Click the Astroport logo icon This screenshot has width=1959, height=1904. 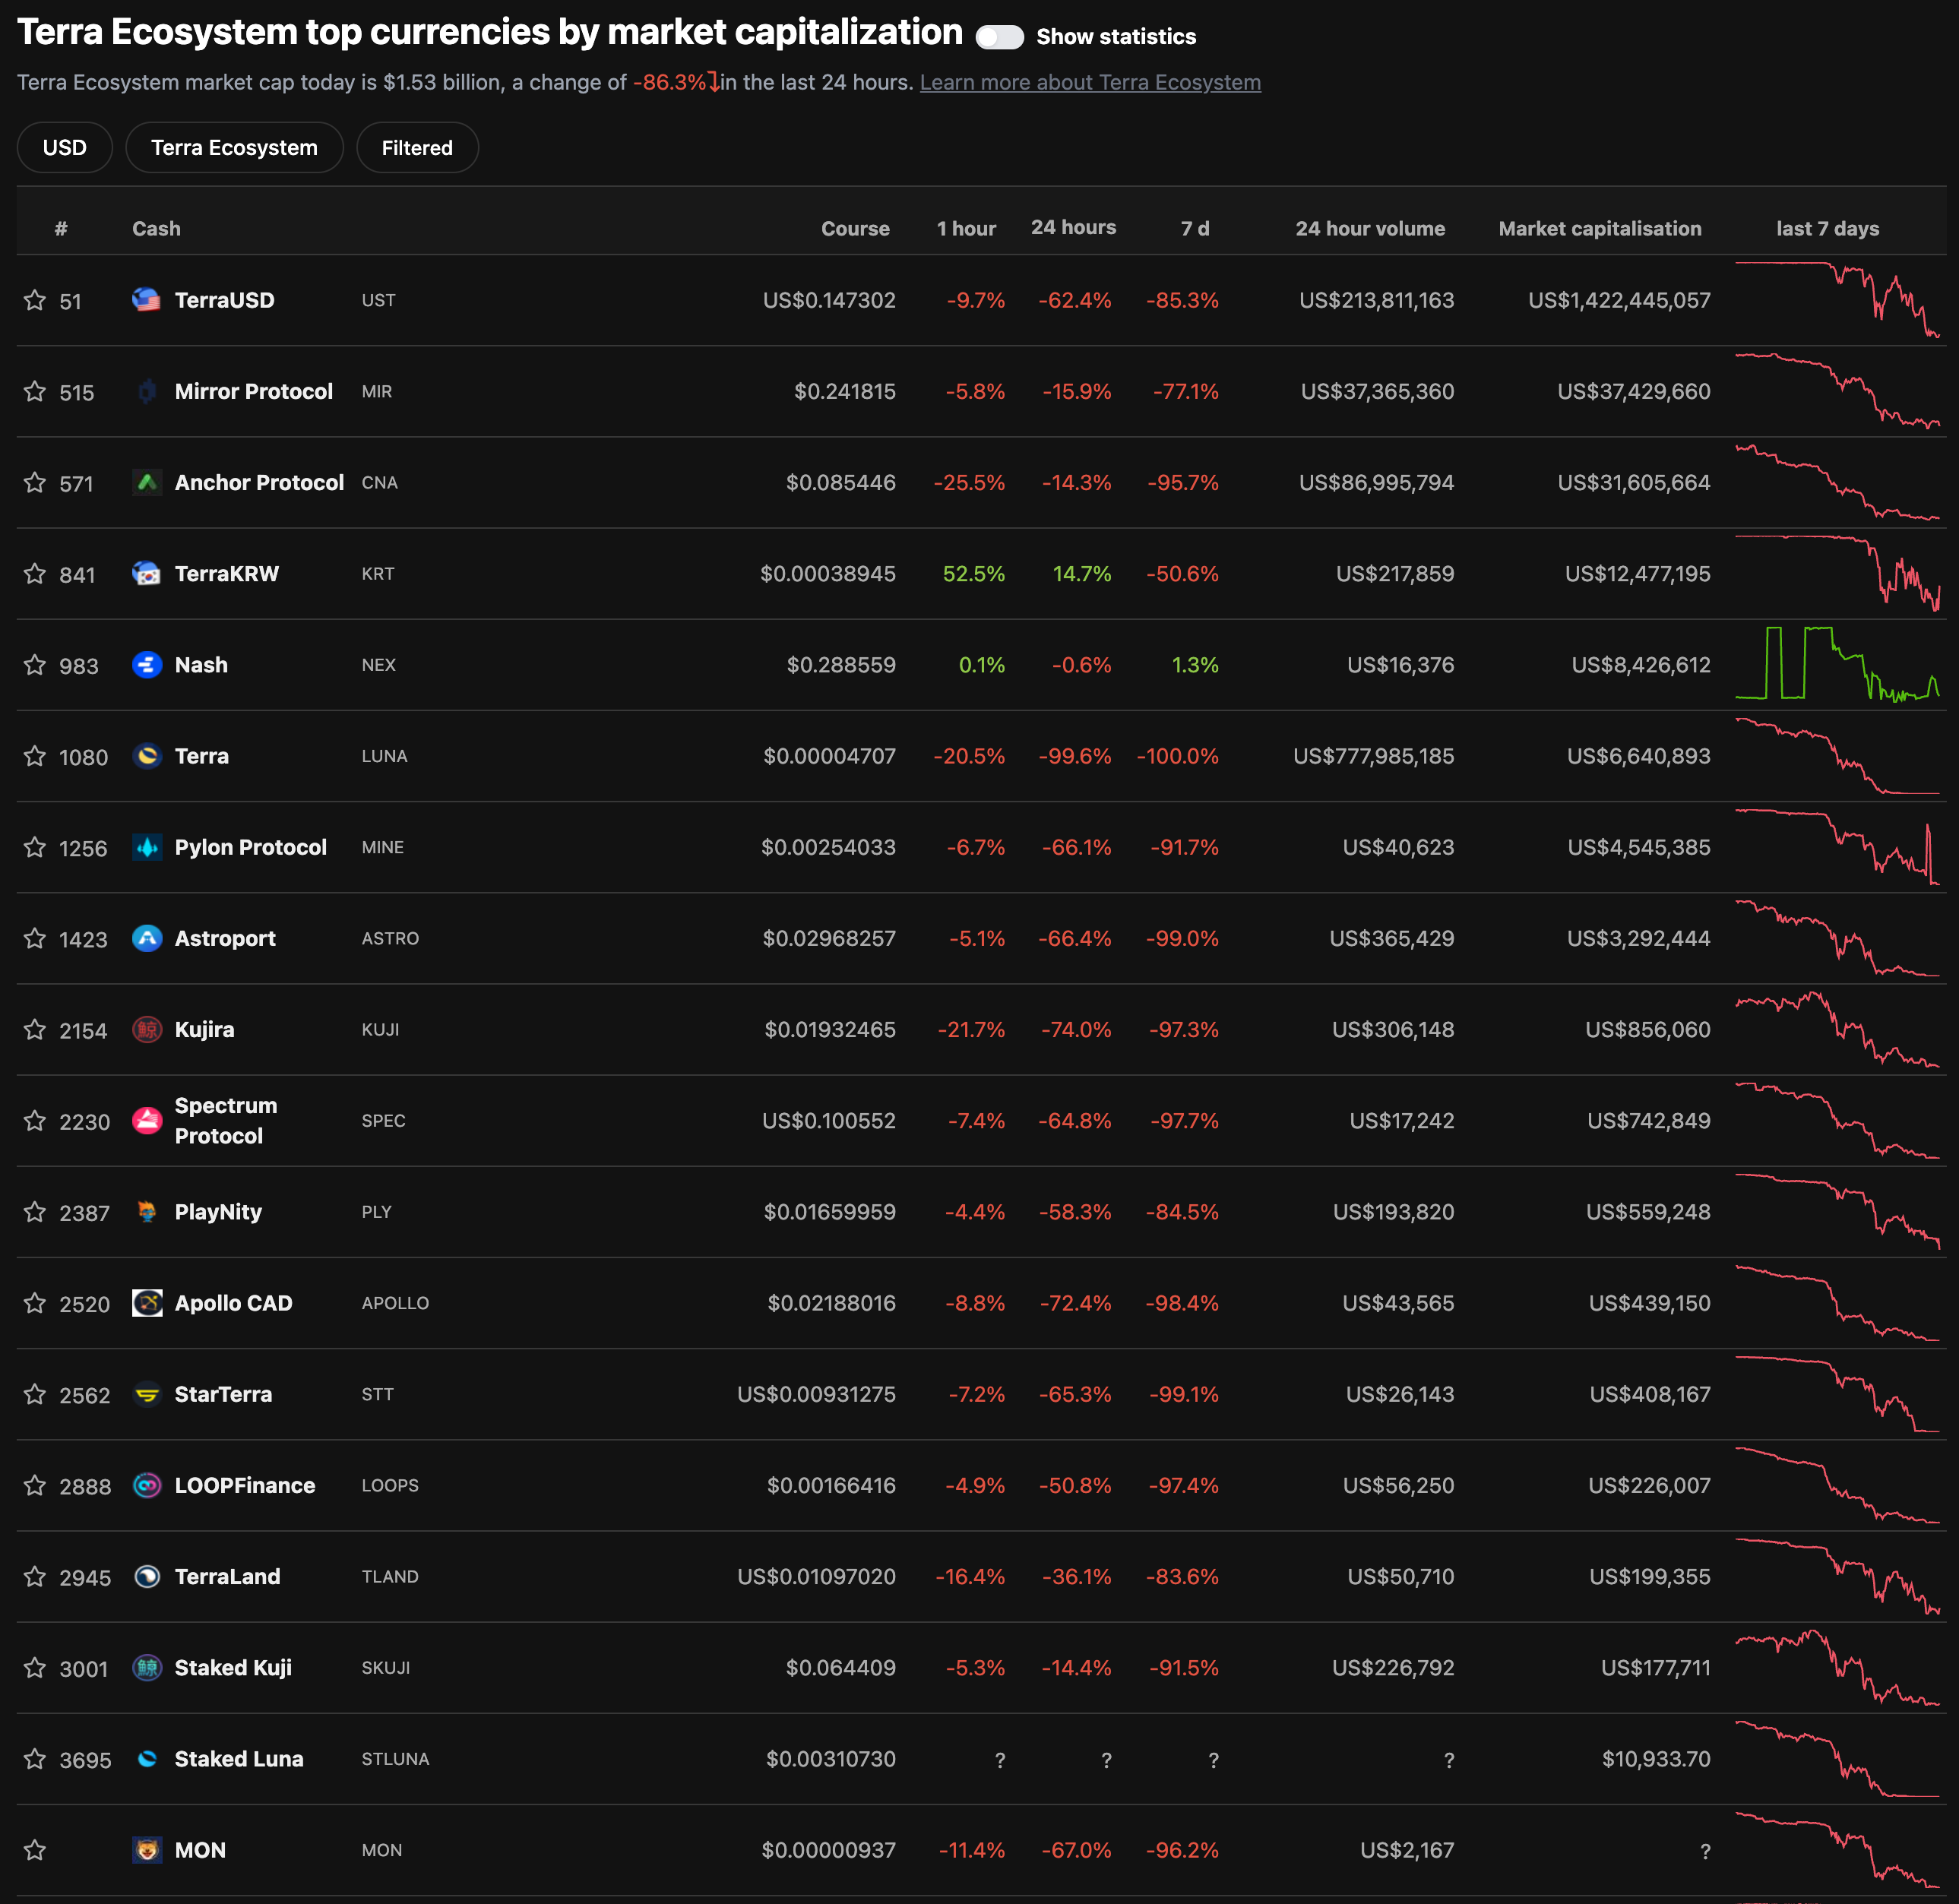(x=147, y=938)
